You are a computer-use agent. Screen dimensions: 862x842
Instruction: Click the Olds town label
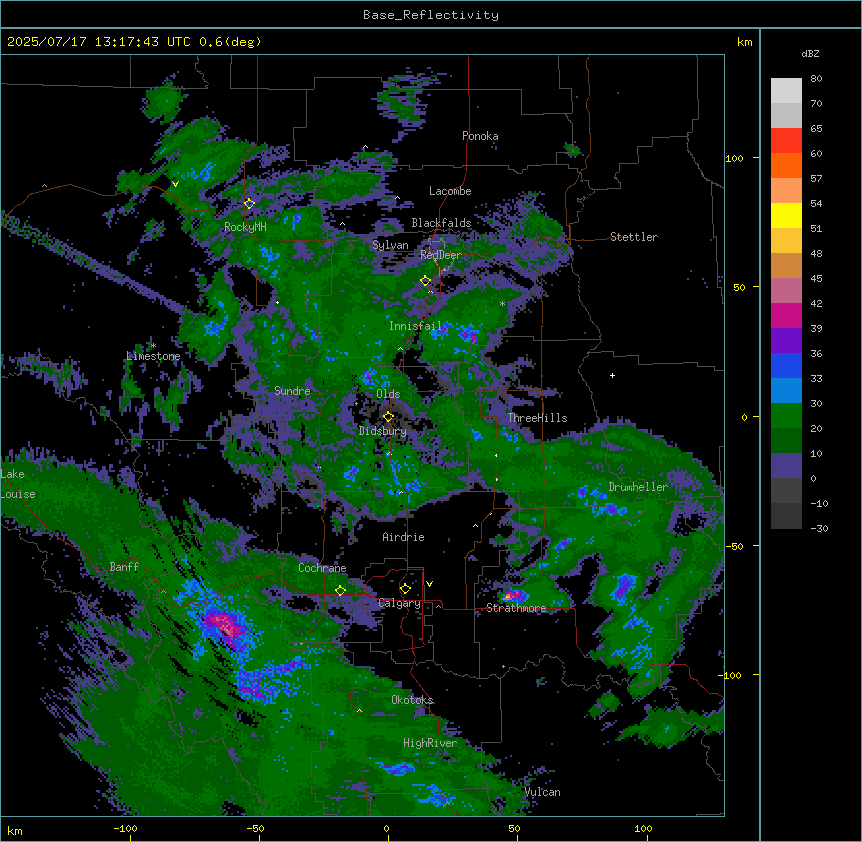tap(388, 394)
